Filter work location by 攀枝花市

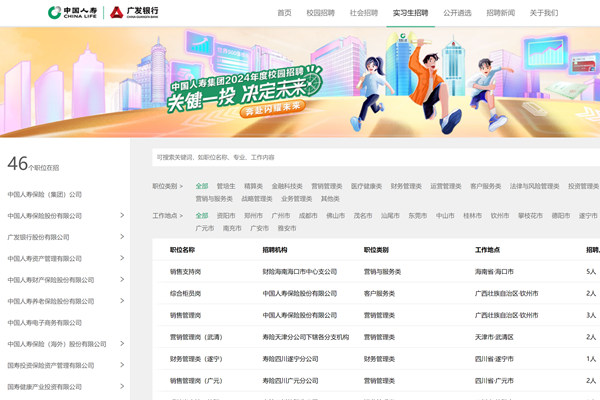[530, 216]
